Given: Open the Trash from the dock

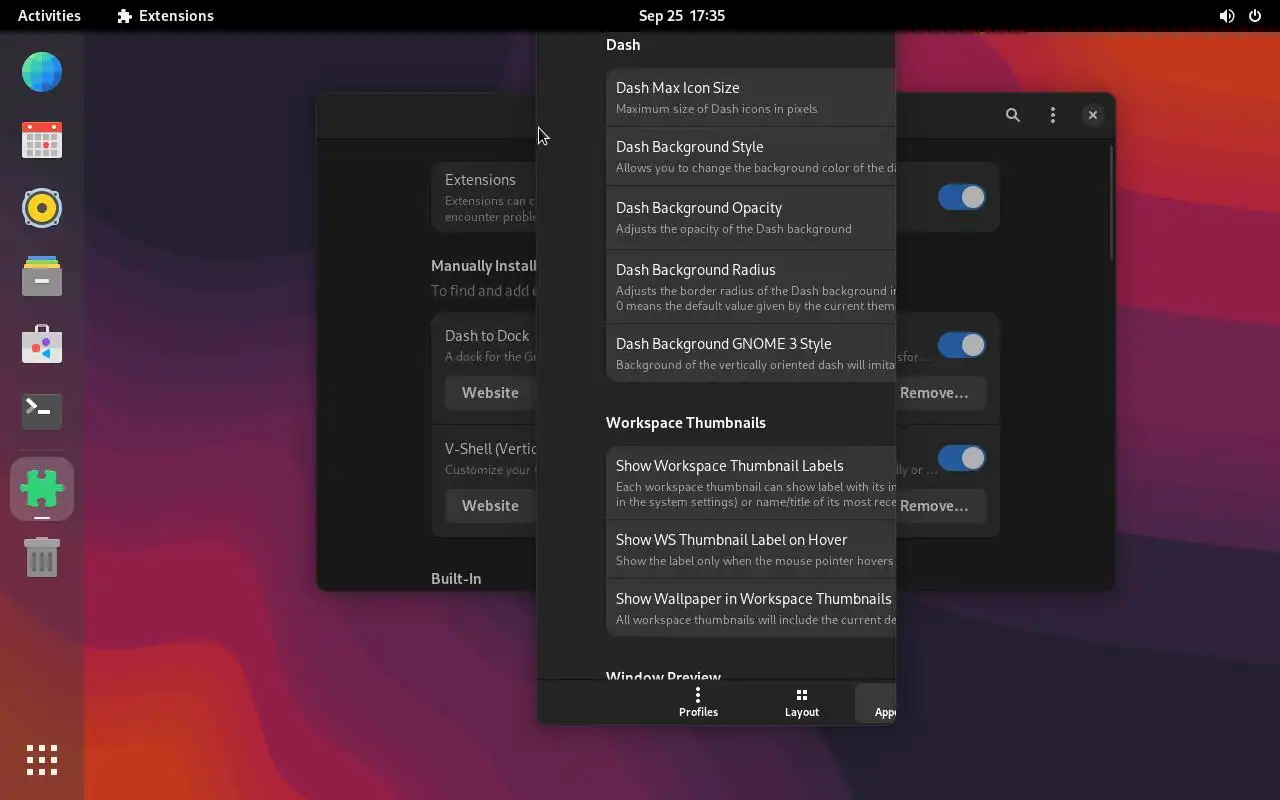Looking at the screenshot, I should pyautogui.click(x=42, y=557).
